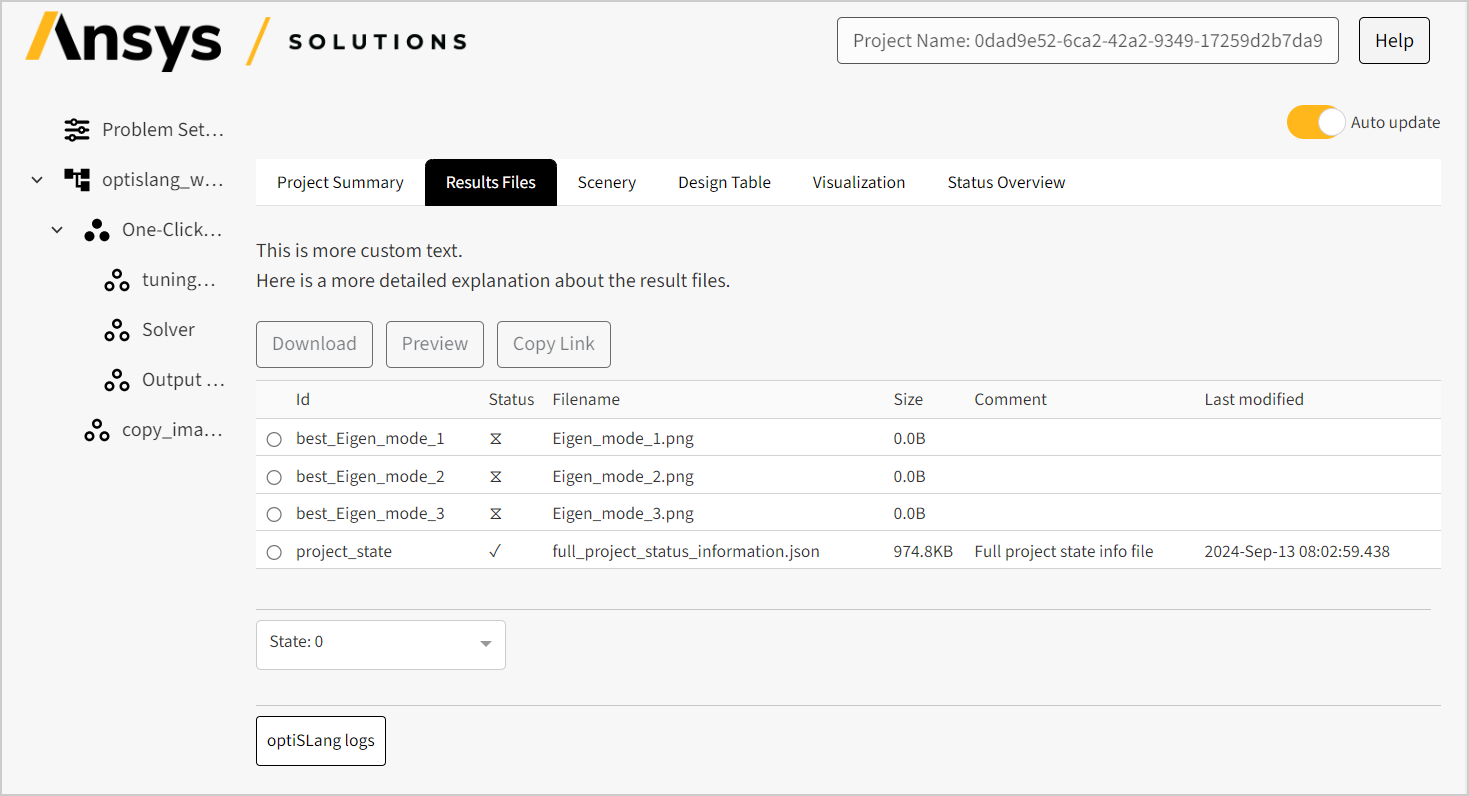Viewport: 1469px width, 796px height.
Task: Click the Copy Link button
Action: (554, 344)
